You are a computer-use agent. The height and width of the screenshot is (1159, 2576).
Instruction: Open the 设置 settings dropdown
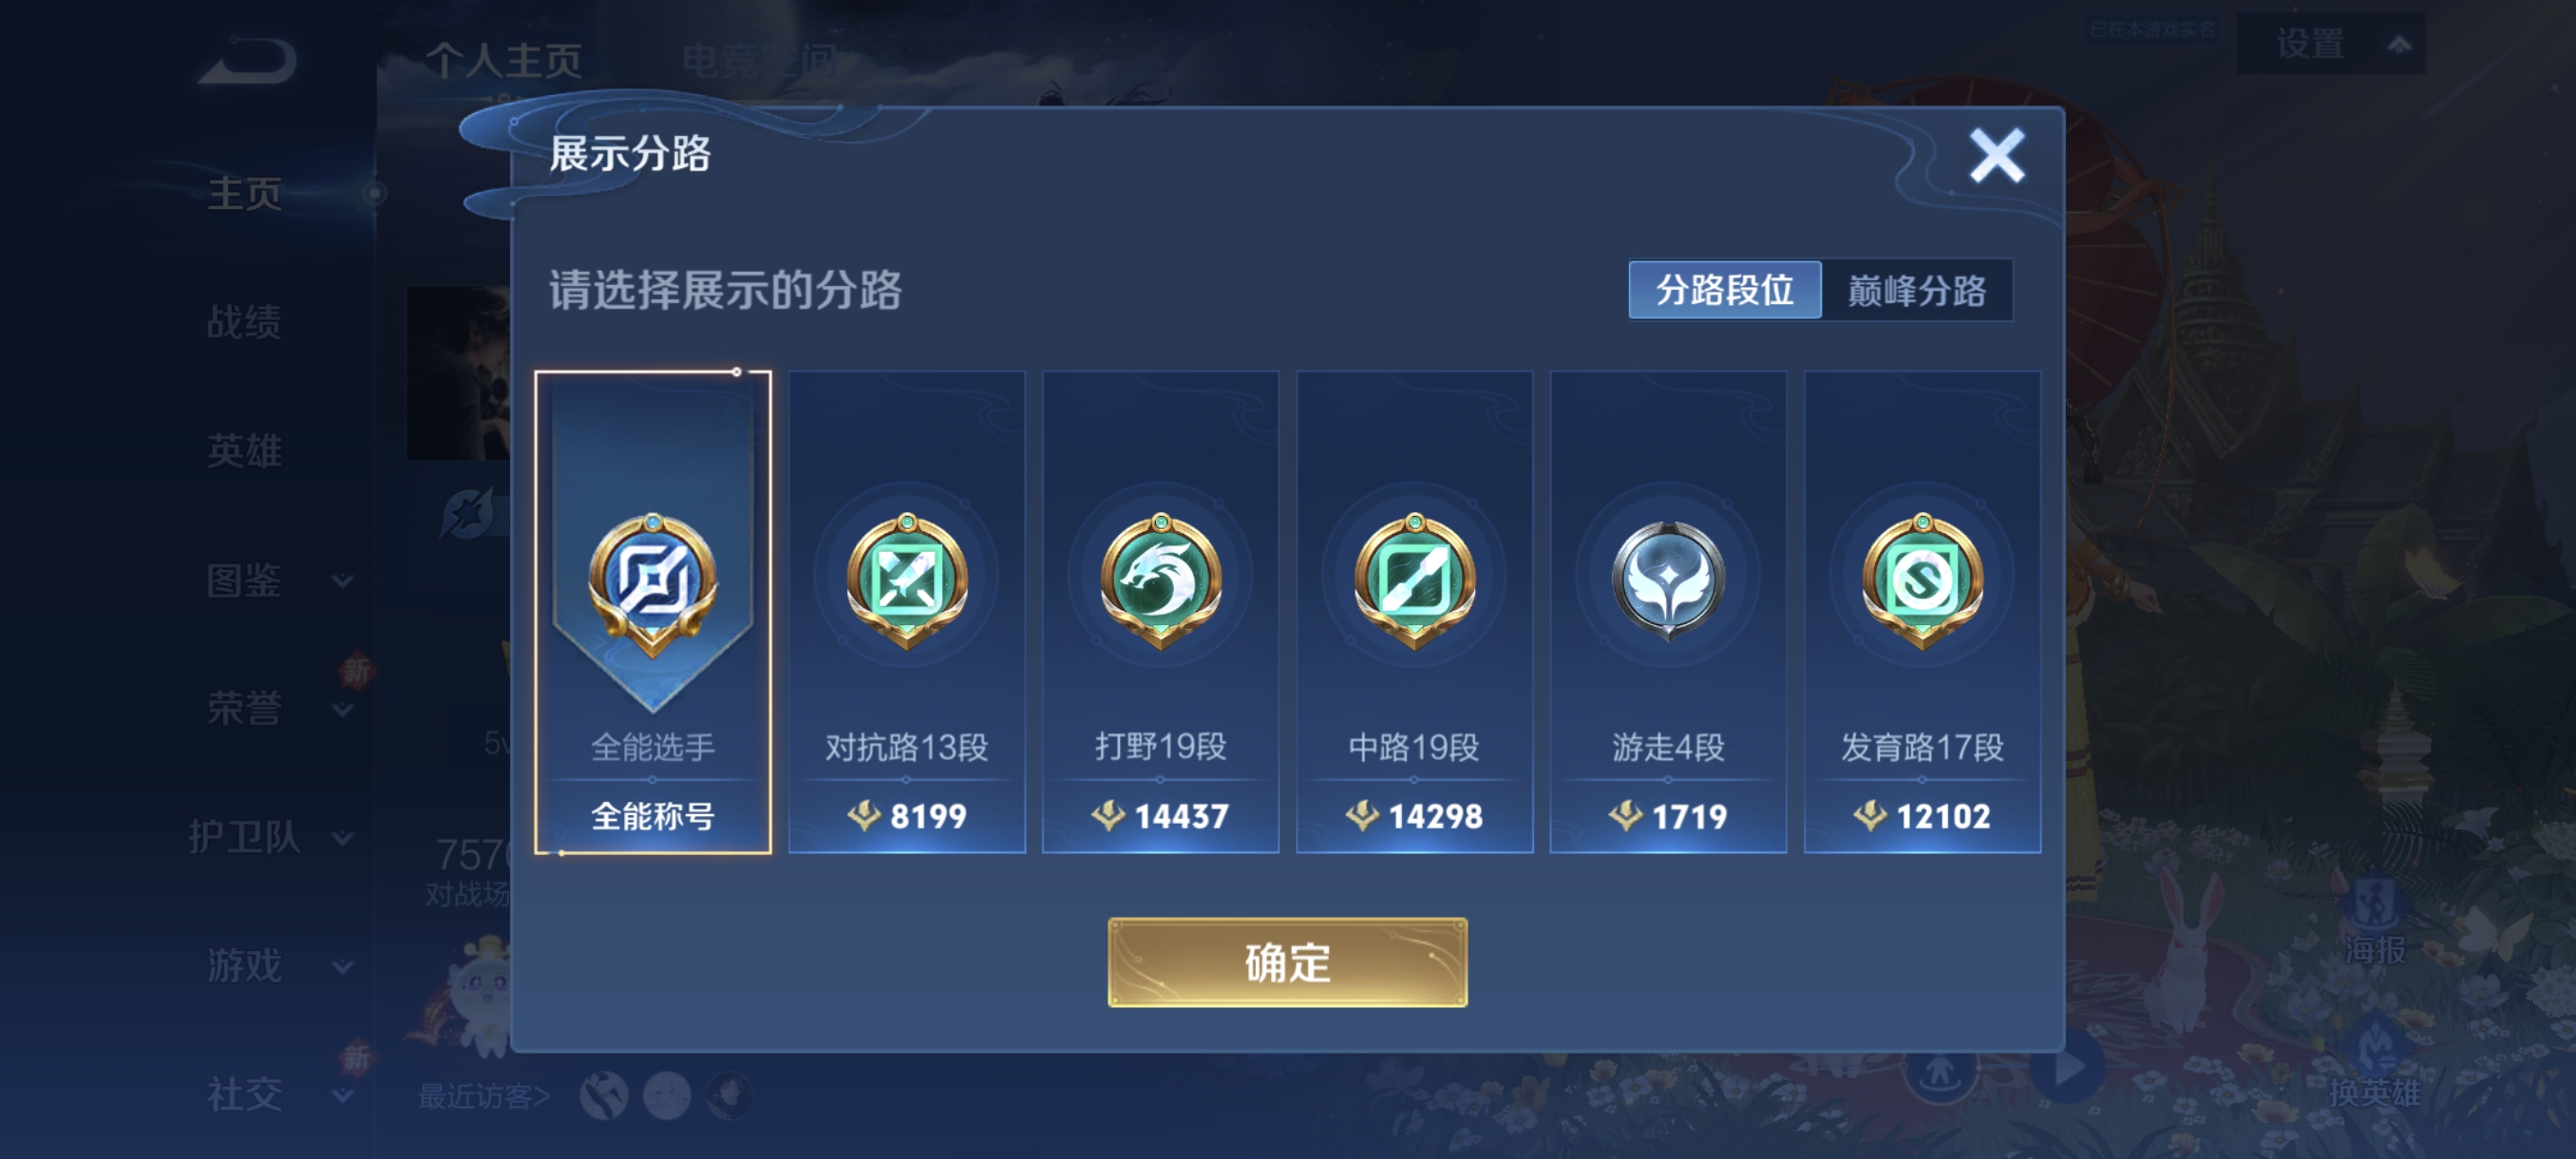point(2331,44)
